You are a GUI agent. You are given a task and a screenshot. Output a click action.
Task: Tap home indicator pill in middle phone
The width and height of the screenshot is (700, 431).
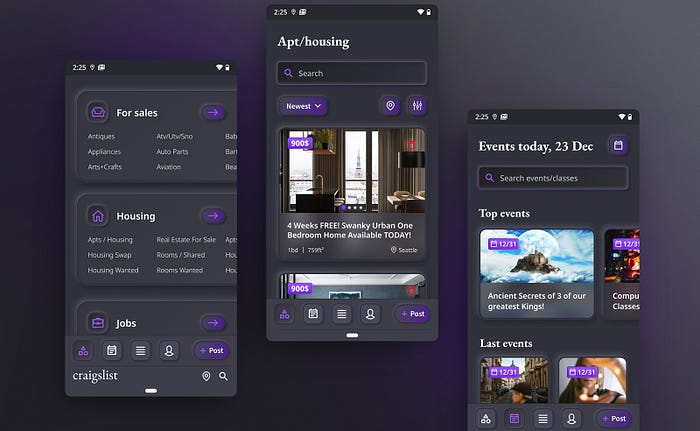pos(352,335)
